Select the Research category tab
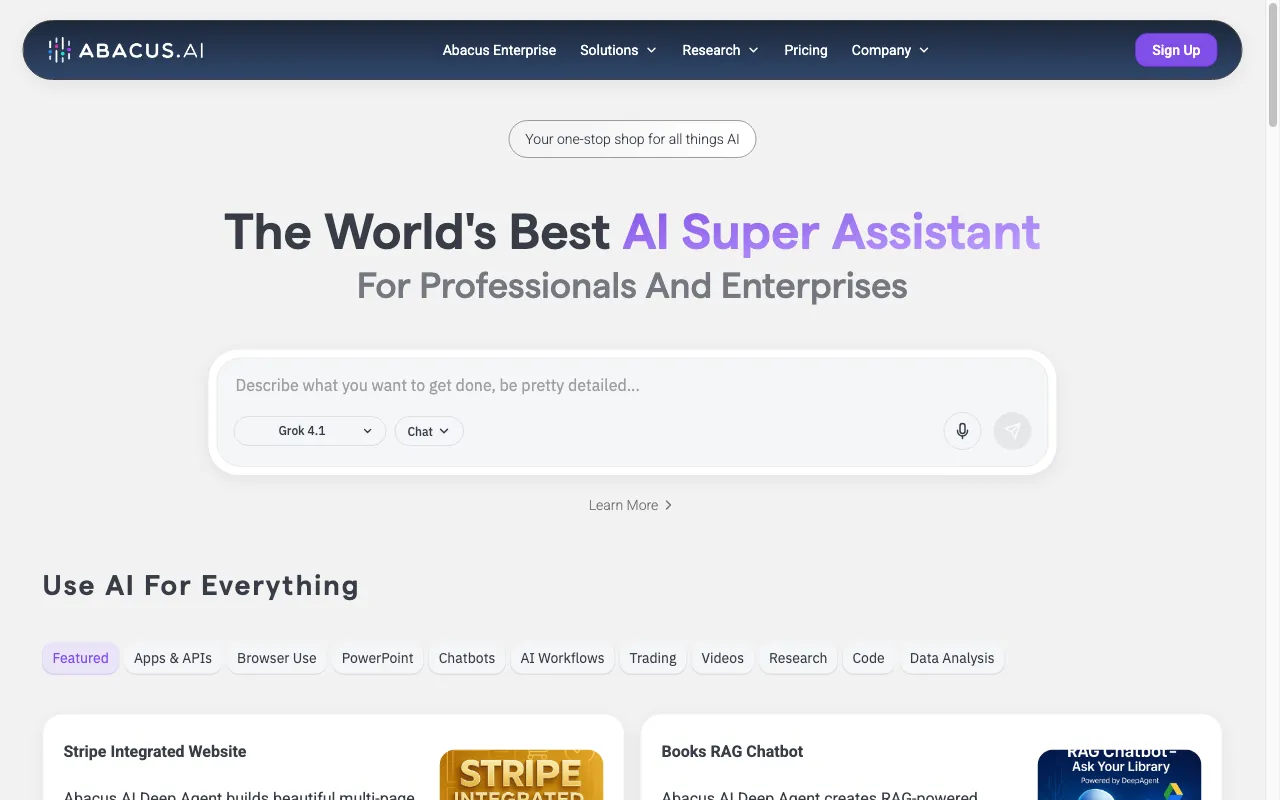Viewport: 1280px width, 800px height. tap(798, 658)
